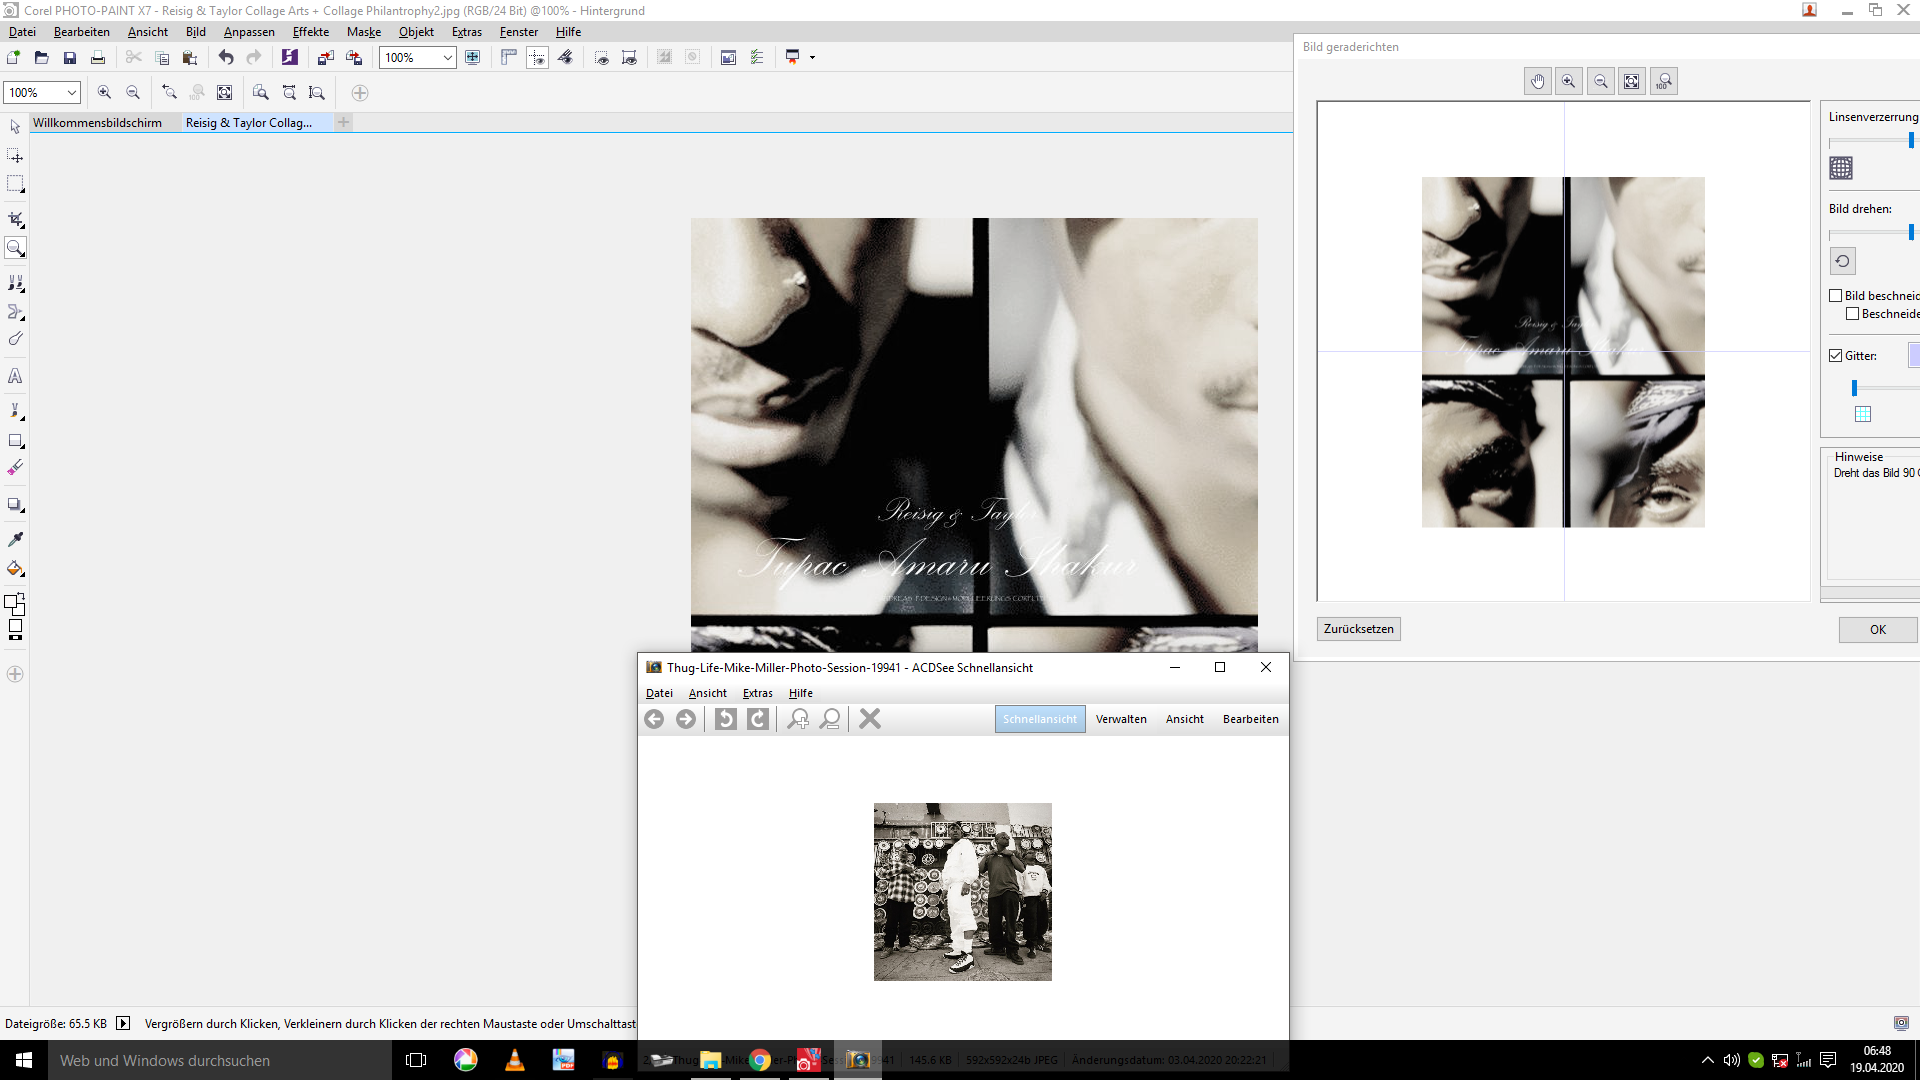The image size is (1920, 1080).
Task: Set straighten preview zoom to 100%
Action: point(1664,82)
